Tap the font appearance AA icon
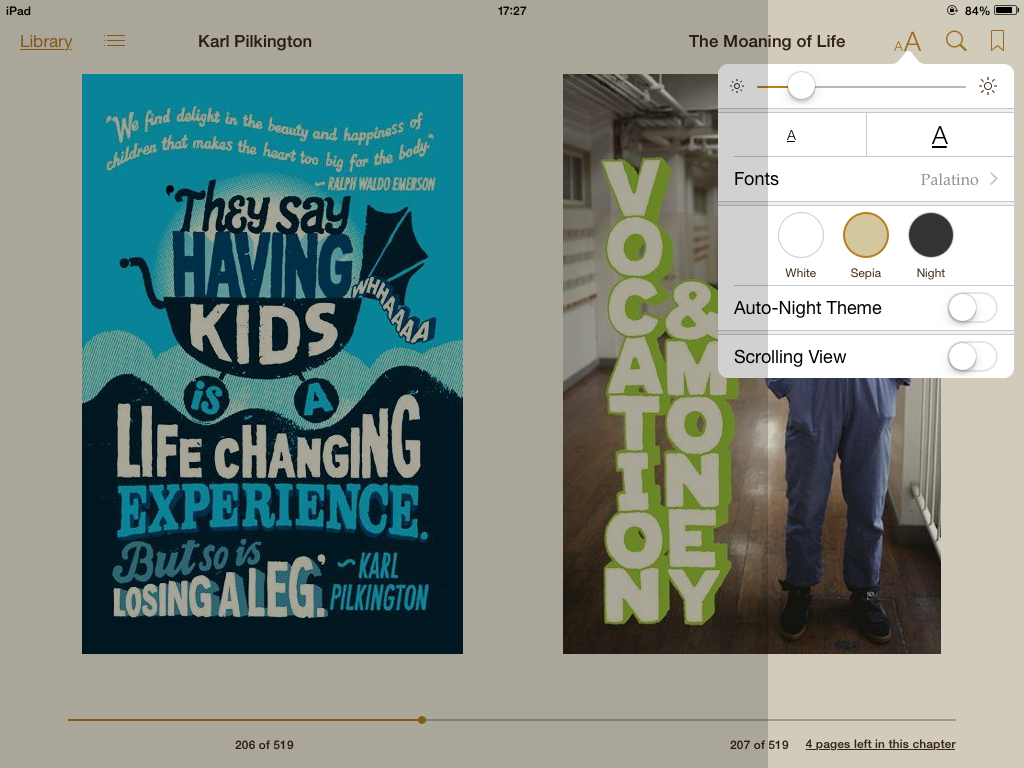 pos(908,42)
